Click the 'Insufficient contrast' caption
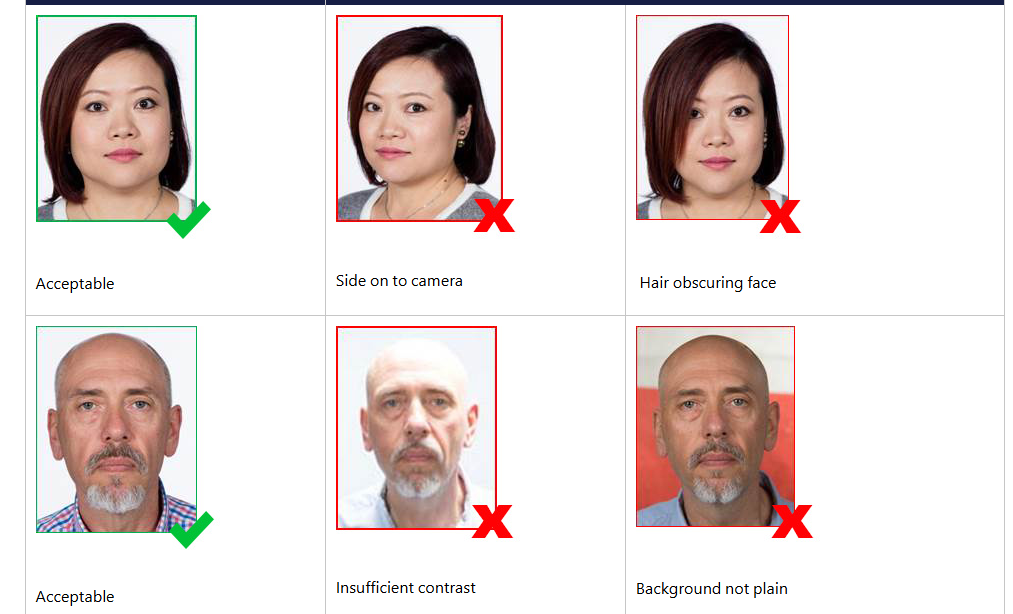The height and width of the screenshot is (614, 1013). [x=406, y=588]
